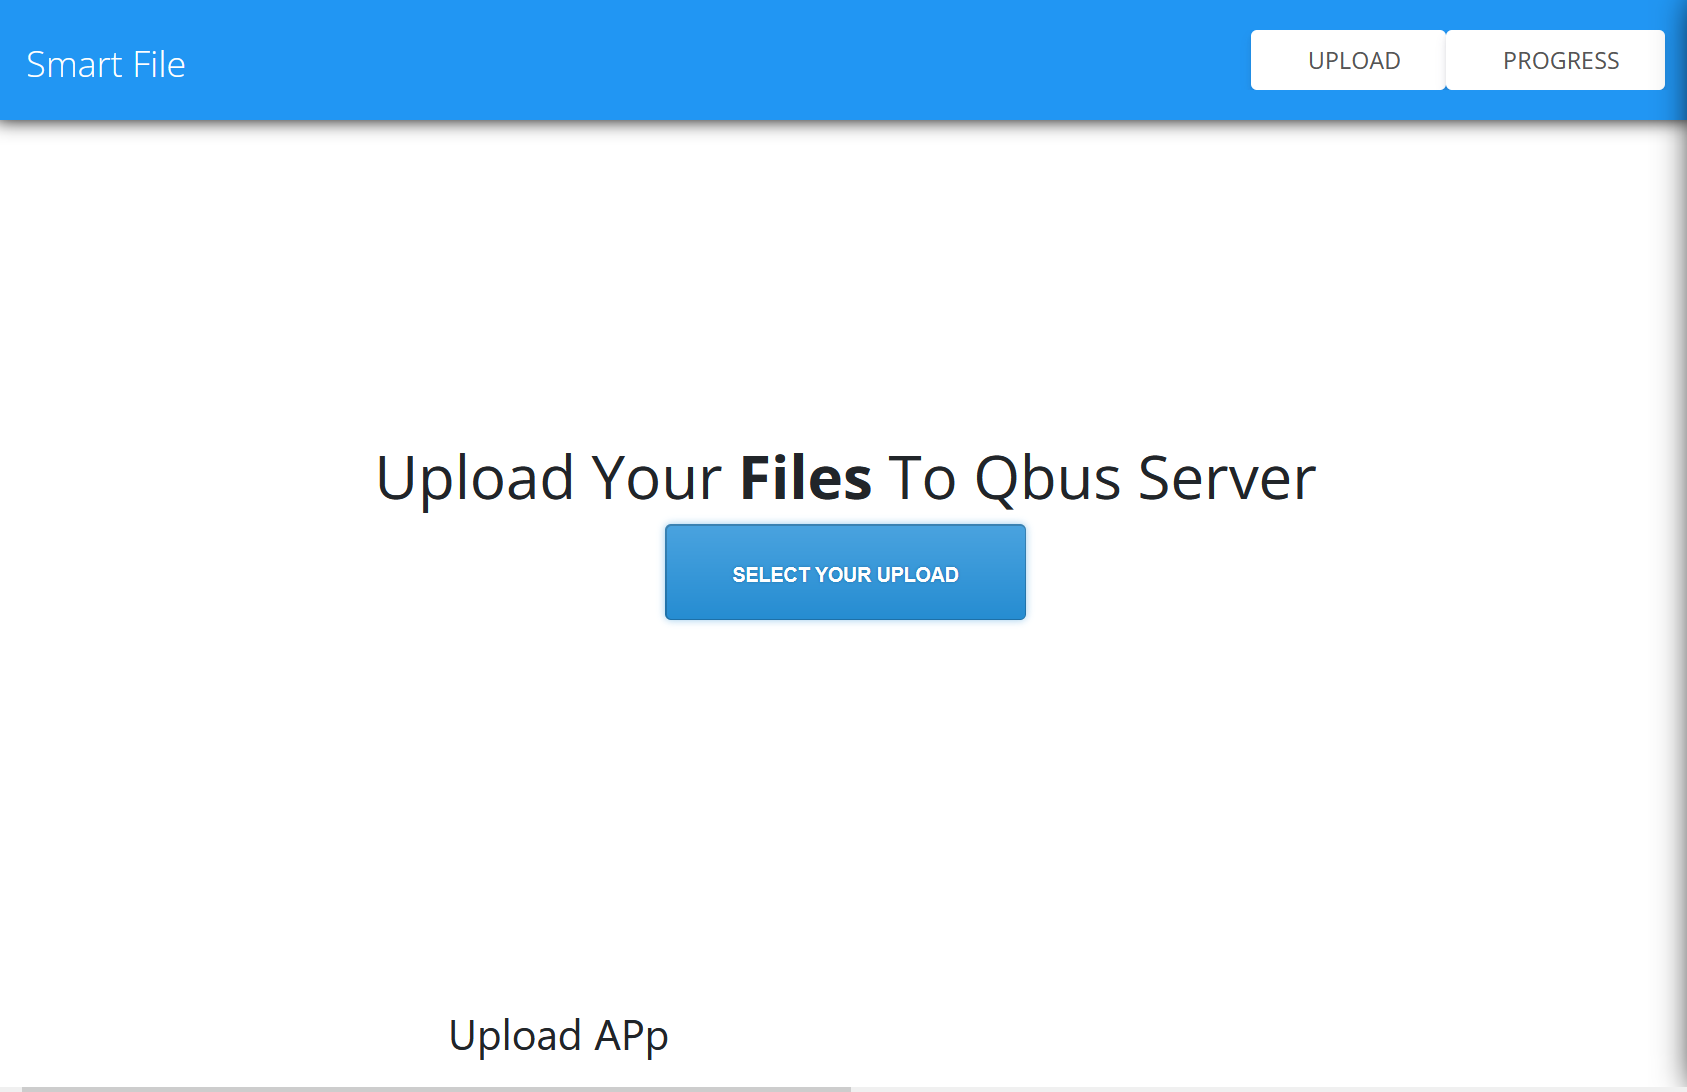Click the word 'Server' in the main heading
Screen dimensions: 1687x1092
pyautogui.click(x=1227, y=478)
